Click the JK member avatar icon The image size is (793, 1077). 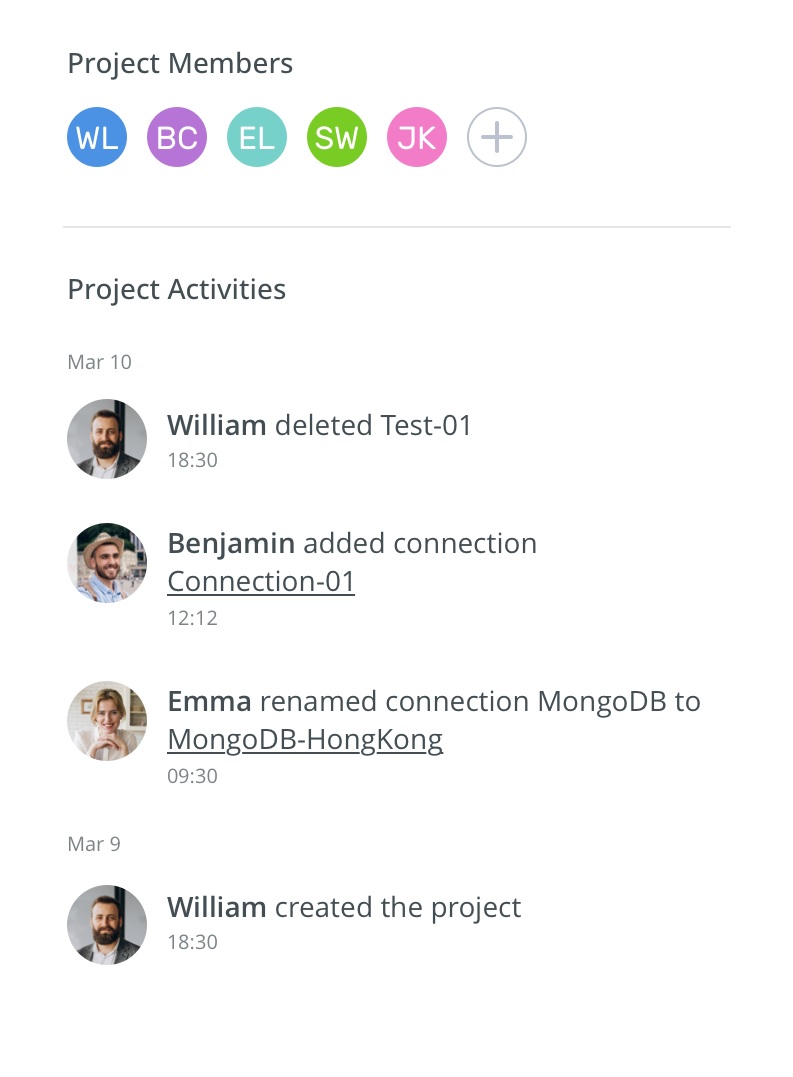click(x=416, y=137)
